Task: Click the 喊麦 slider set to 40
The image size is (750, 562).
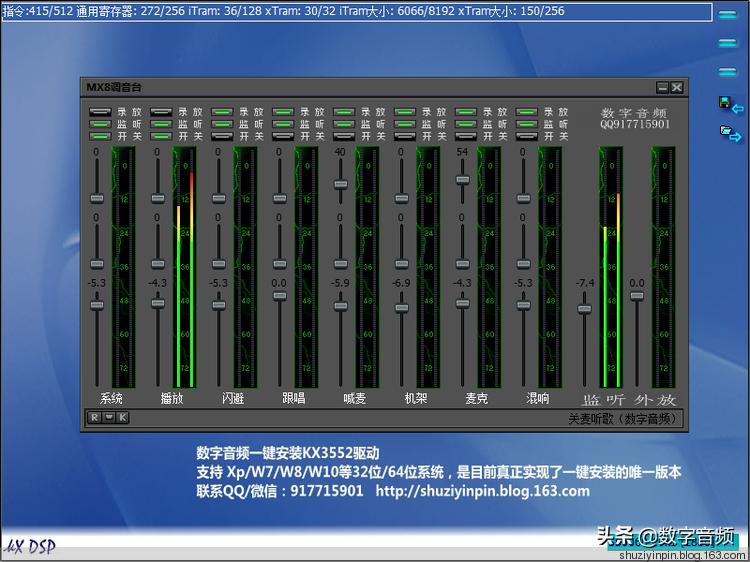Action: coord(341,184)
